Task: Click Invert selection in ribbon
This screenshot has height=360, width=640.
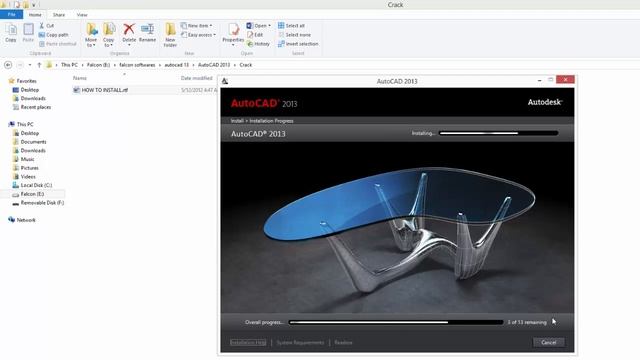Action: point(298,44)
